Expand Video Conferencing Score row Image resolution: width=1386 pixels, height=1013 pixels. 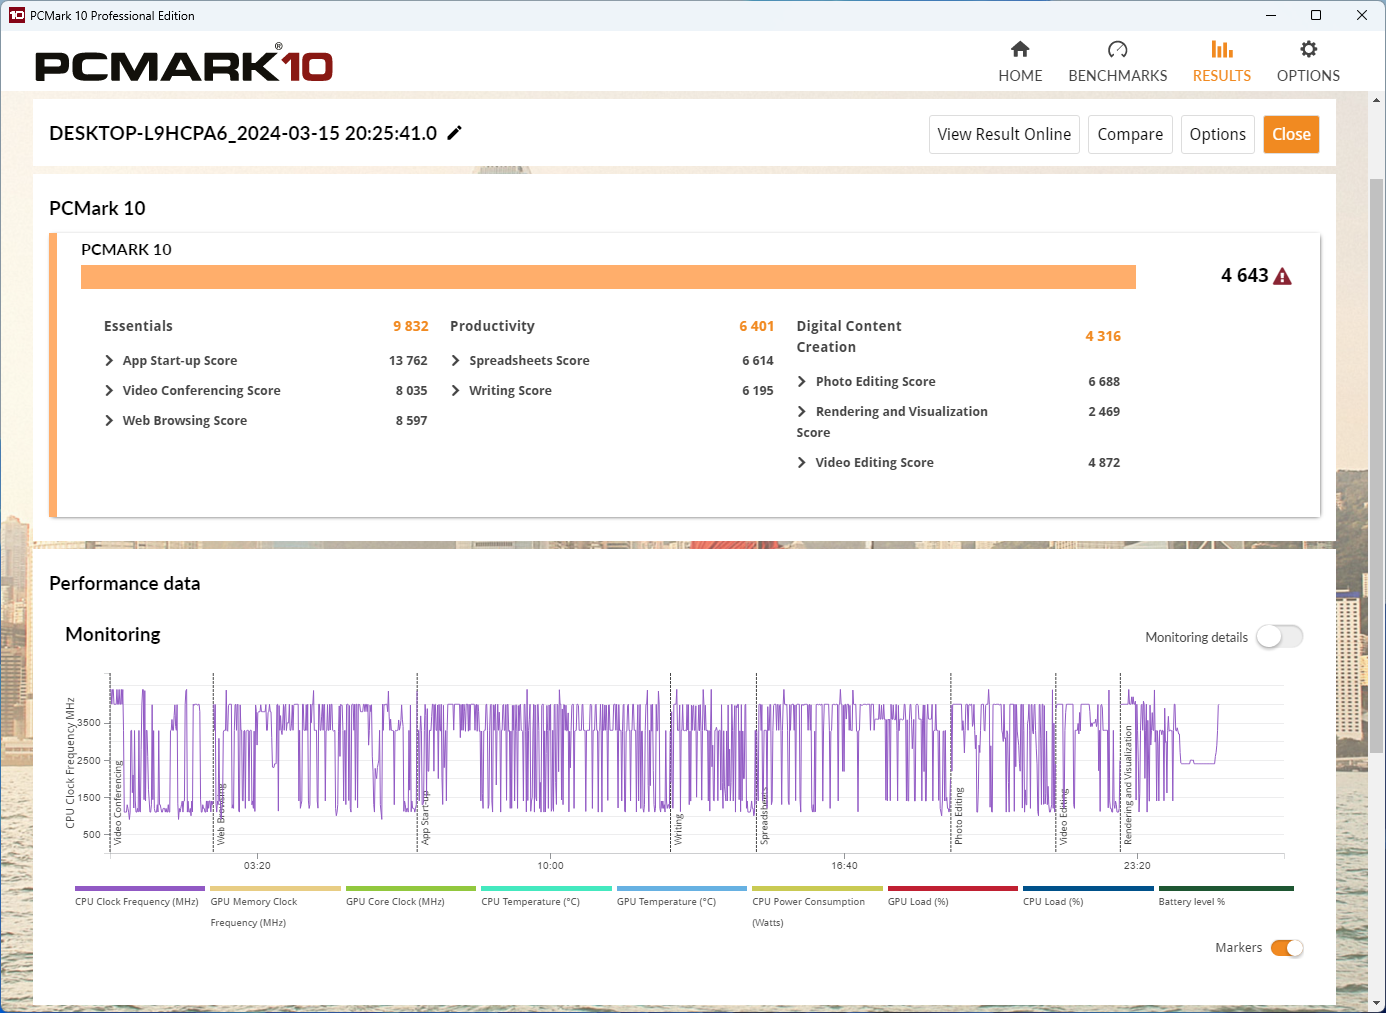(109, 391)
